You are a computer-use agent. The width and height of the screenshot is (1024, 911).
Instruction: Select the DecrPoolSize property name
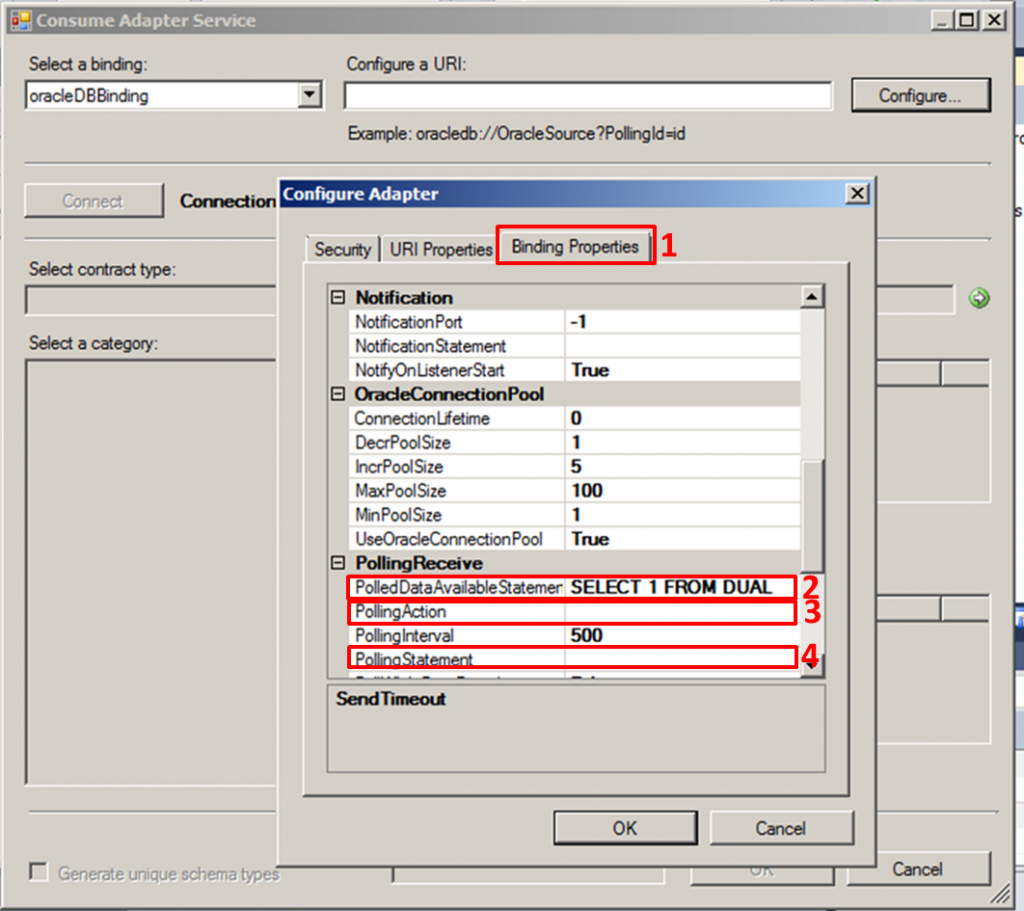click(403, 443)
